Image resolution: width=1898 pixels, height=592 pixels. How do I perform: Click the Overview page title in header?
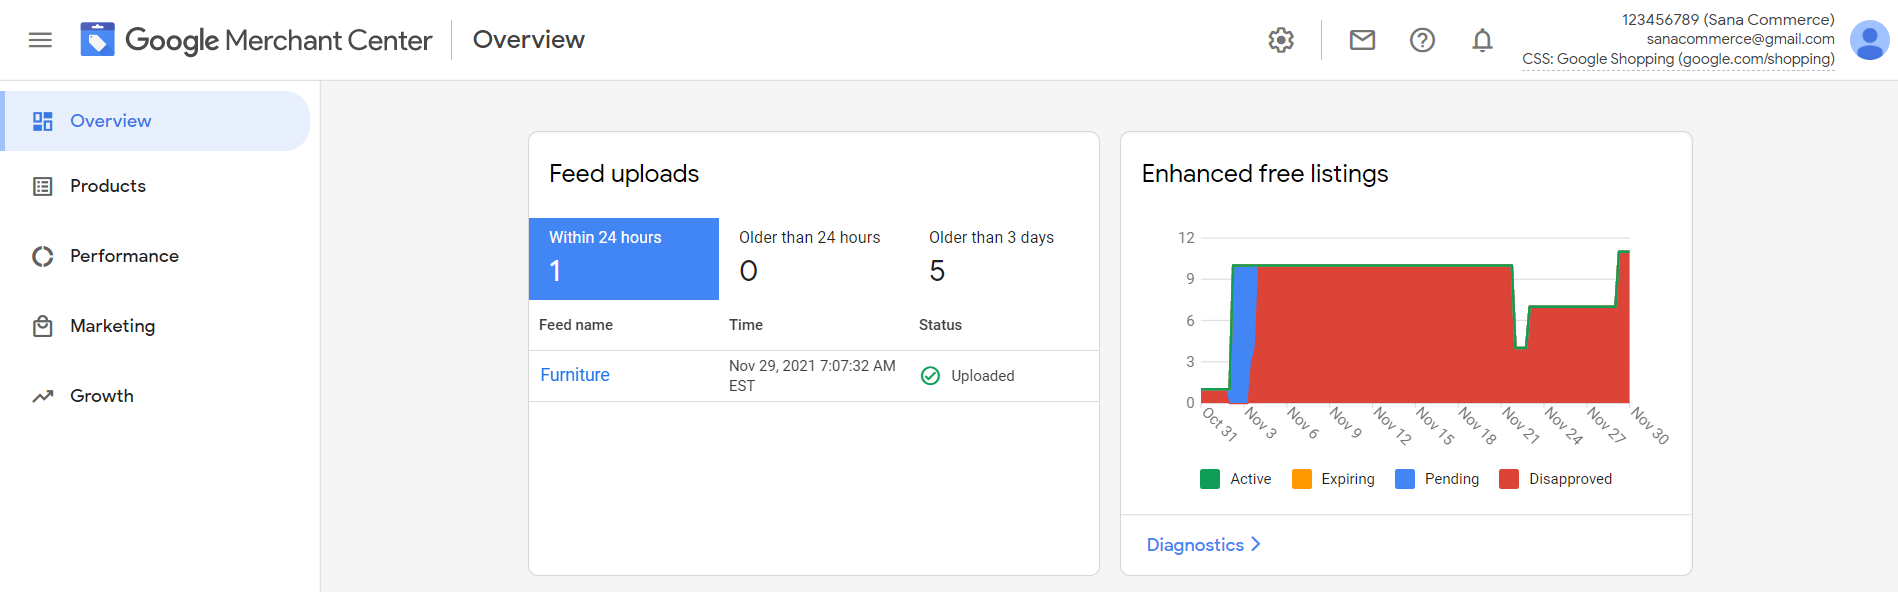529,40
